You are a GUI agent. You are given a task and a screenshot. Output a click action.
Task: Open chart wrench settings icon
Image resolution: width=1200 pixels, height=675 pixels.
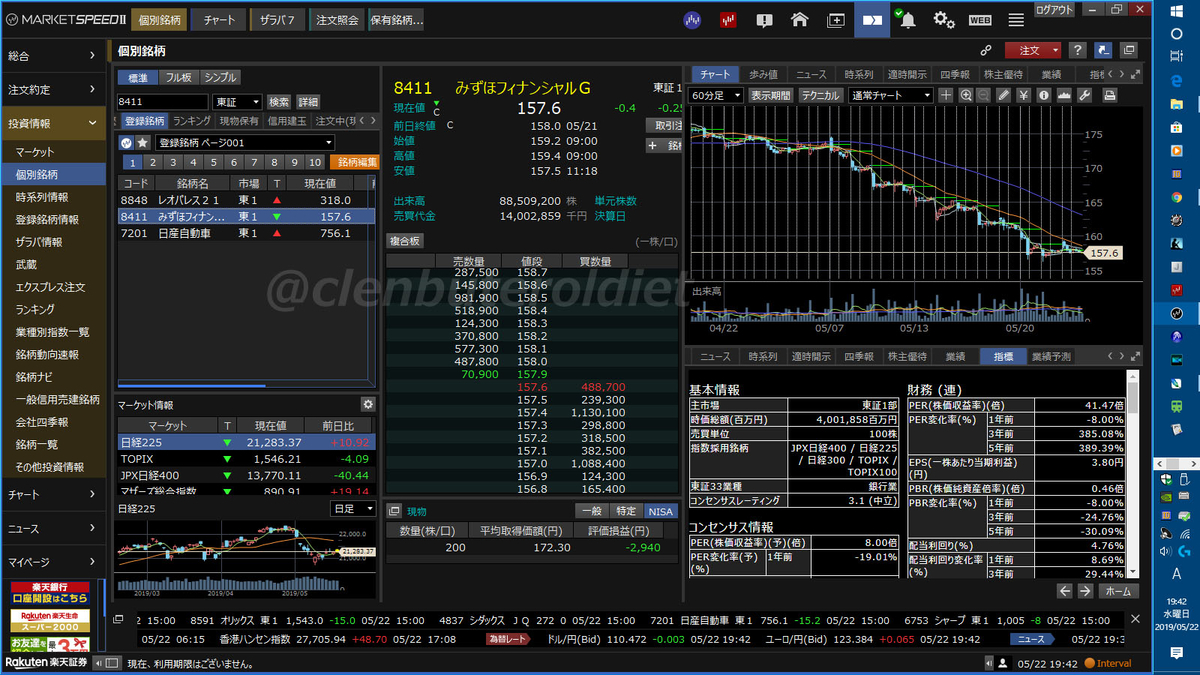click(1083, 95)
